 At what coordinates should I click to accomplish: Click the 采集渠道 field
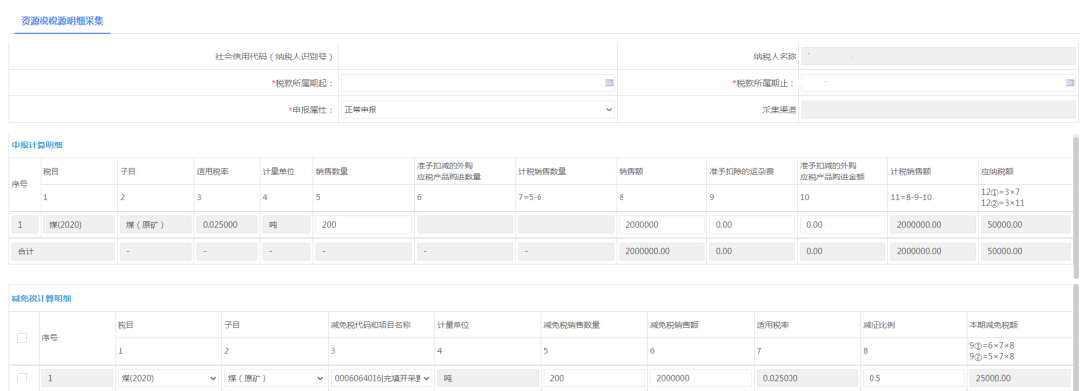pos(938,109)
